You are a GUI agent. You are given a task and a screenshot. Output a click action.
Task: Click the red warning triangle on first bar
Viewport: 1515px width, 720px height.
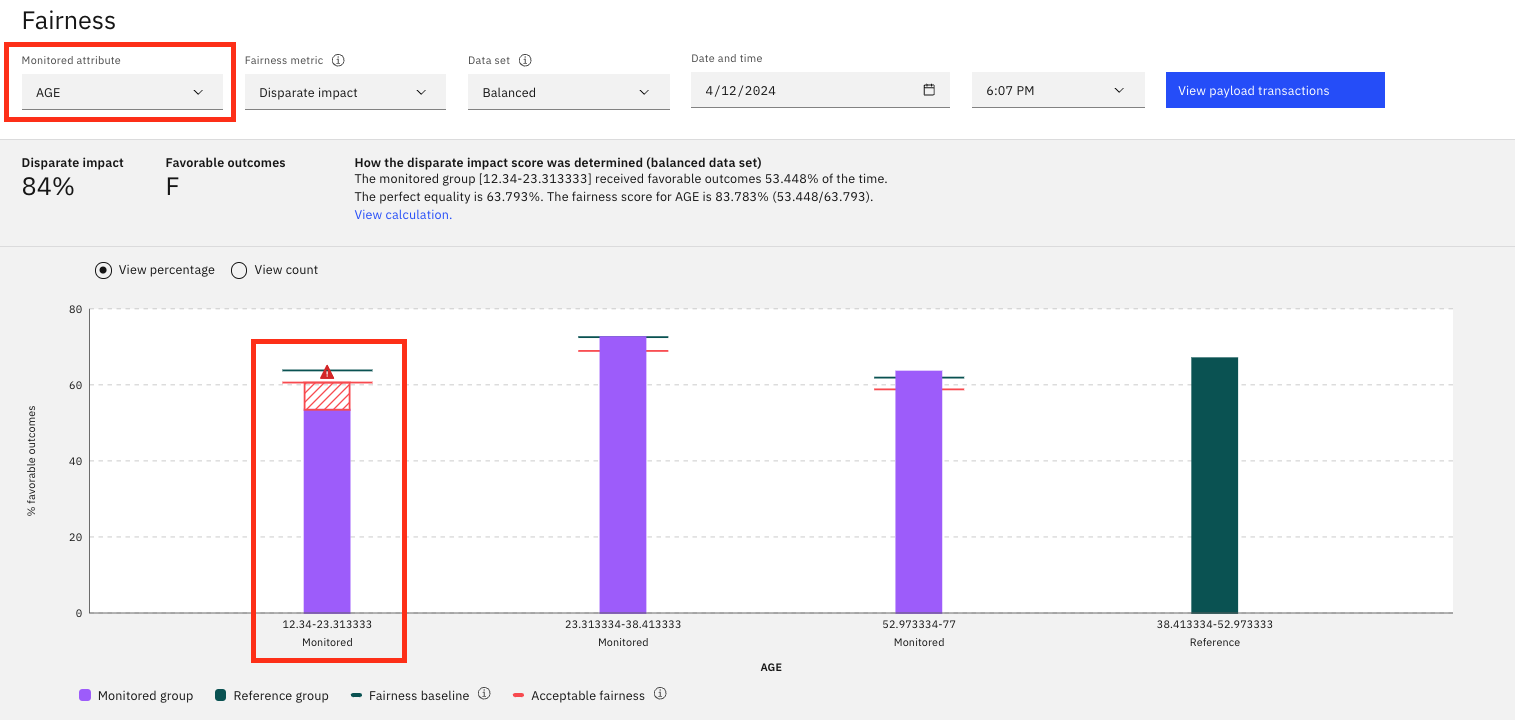327,372
